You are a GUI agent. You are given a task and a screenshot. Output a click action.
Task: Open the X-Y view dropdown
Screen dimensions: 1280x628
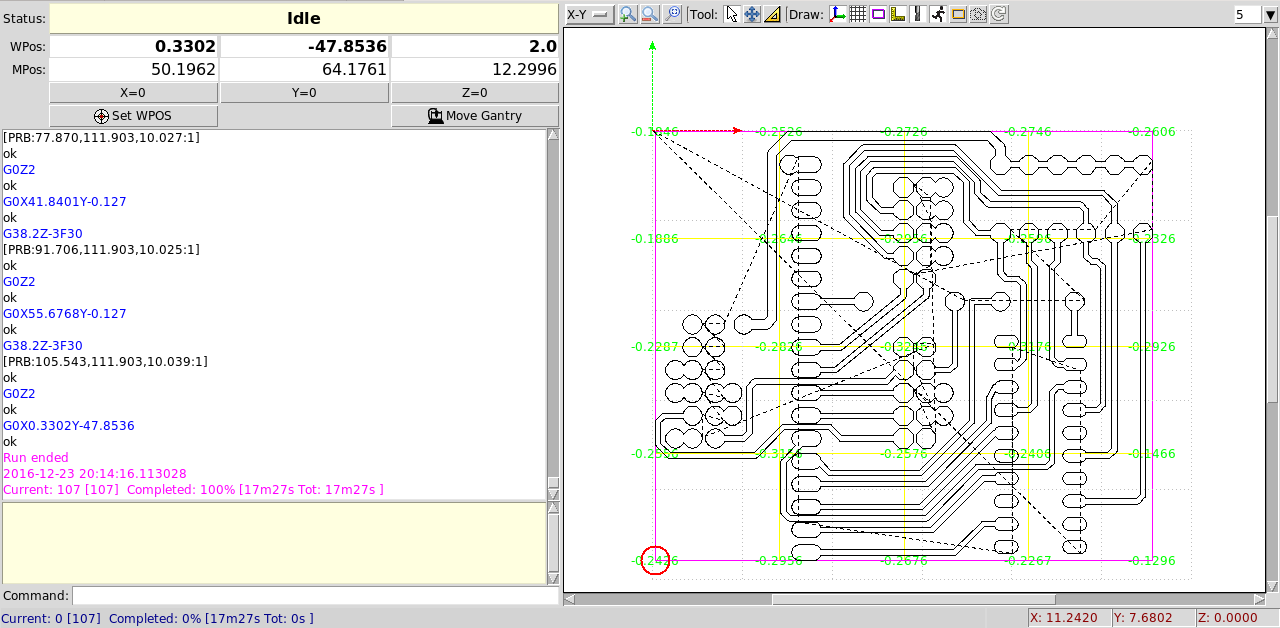point(589,14)
